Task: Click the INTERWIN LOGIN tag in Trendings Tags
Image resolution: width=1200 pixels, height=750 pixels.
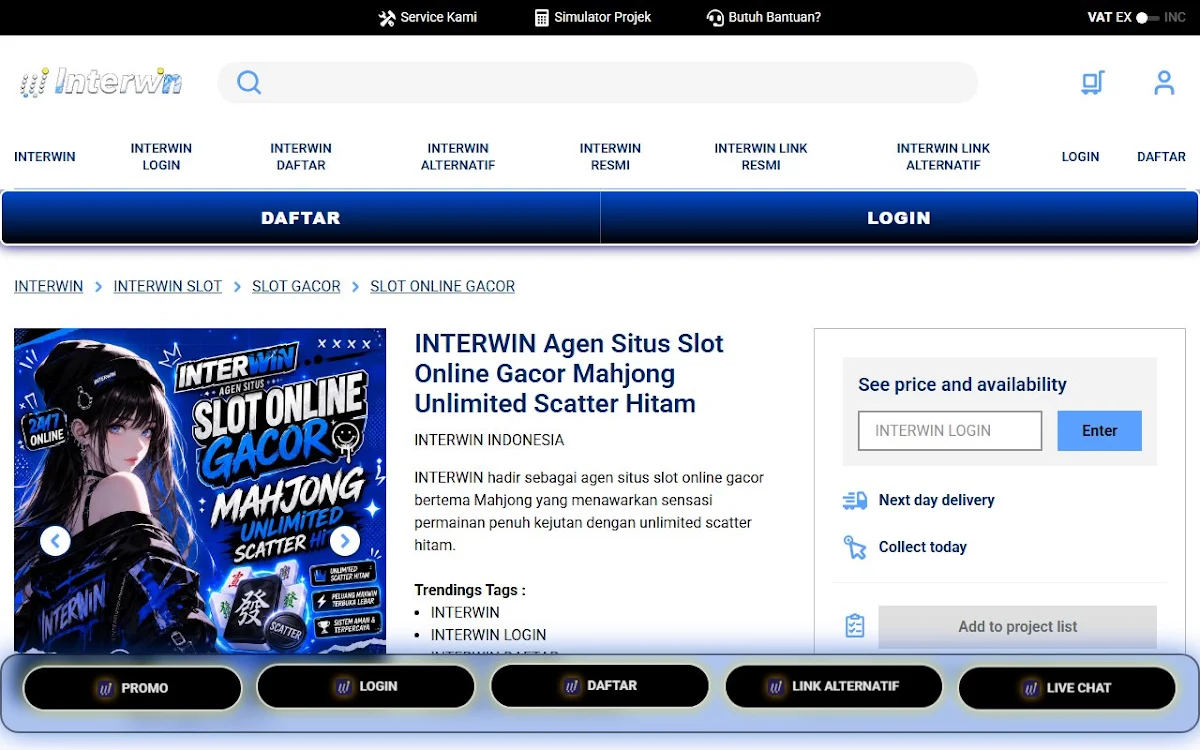Action: [x=489, y=635]
